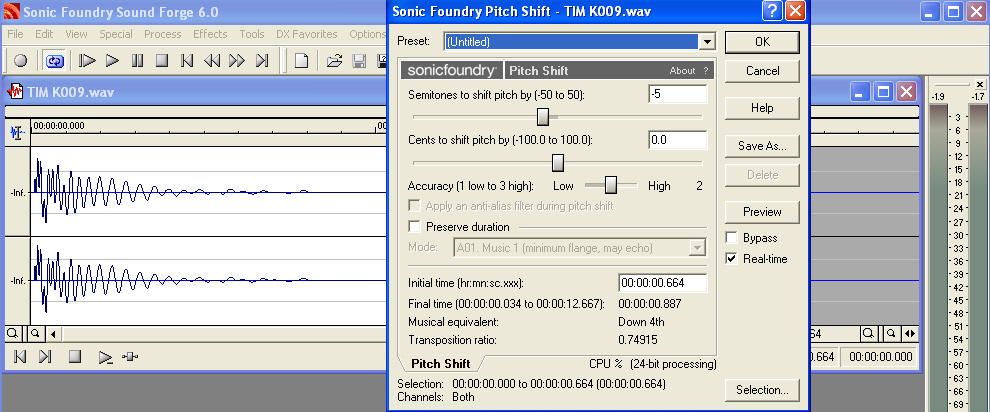Click Forward in the transport toolbar
Image resolution: width=990 pixels, height=412 pixels.
237,61
